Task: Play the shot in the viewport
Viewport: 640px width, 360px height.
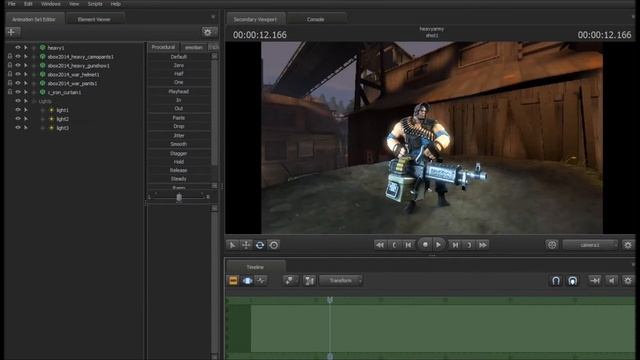Action: point(438,244)
